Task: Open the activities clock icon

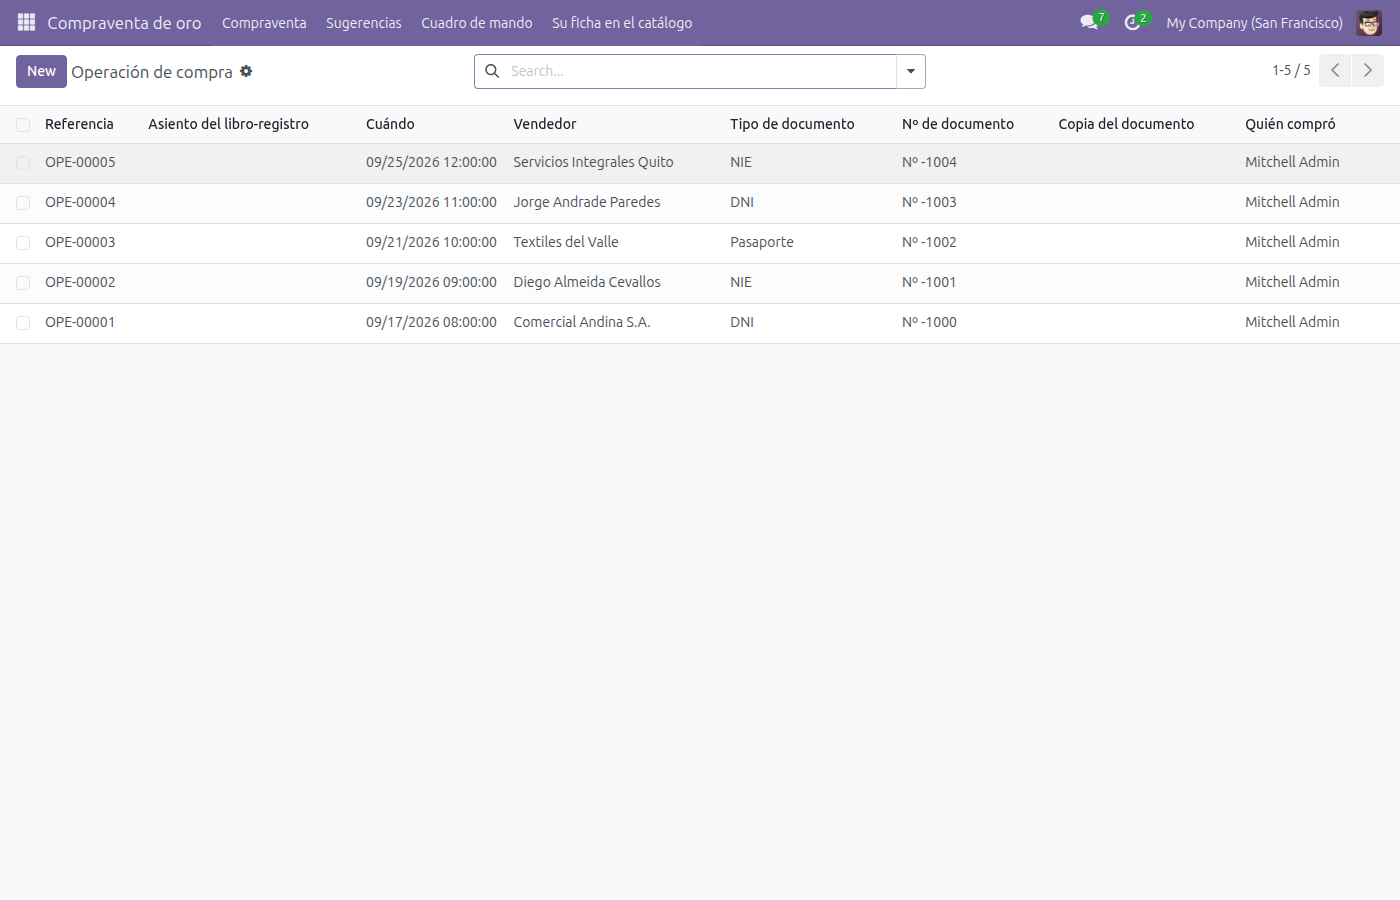Action: tap(1132, 22)
